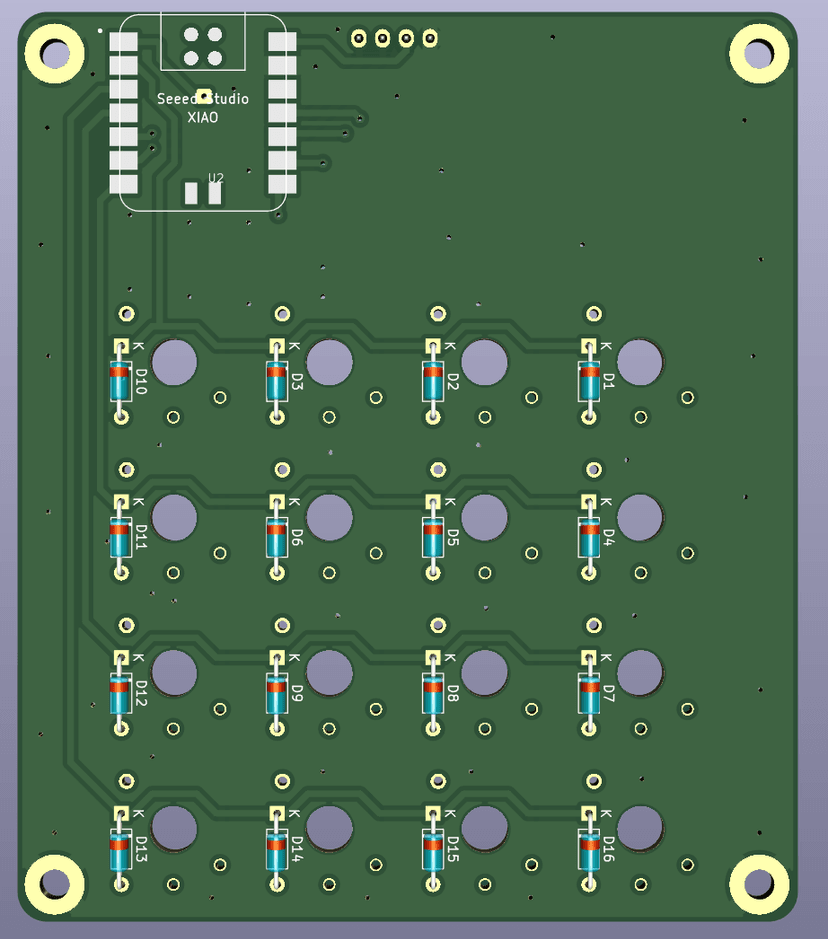Viewport: 828px width, 939px height.
Task: Click the D13 diode
Action: 121,850
